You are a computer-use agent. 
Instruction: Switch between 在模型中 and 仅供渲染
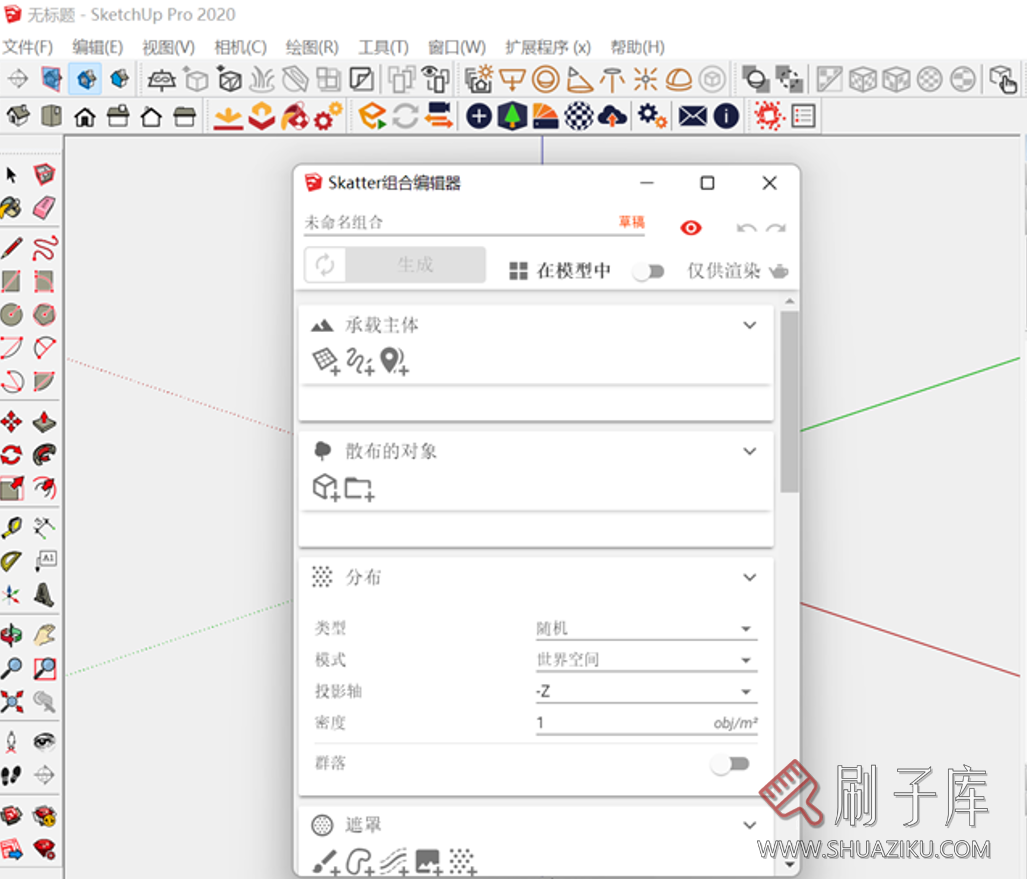tap(648, 270)
